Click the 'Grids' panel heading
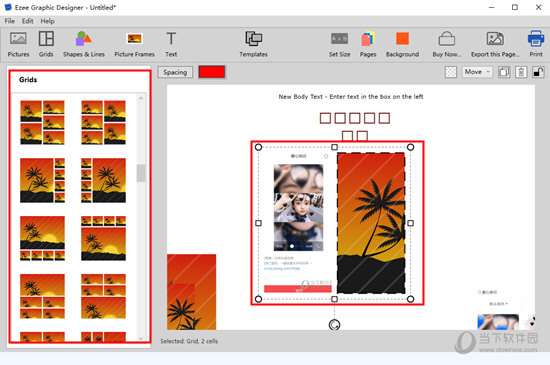Screen dimensions: 550x365 28,80
